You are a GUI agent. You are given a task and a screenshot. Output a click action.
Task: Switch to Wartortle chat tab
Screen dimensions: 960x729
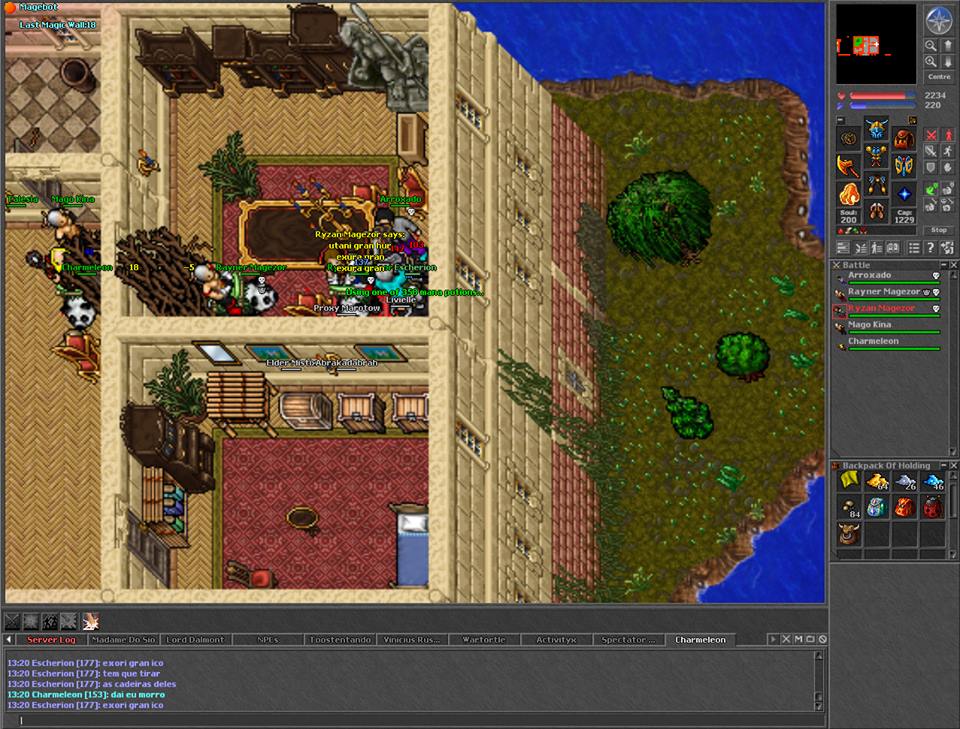(x=484, y=640)
